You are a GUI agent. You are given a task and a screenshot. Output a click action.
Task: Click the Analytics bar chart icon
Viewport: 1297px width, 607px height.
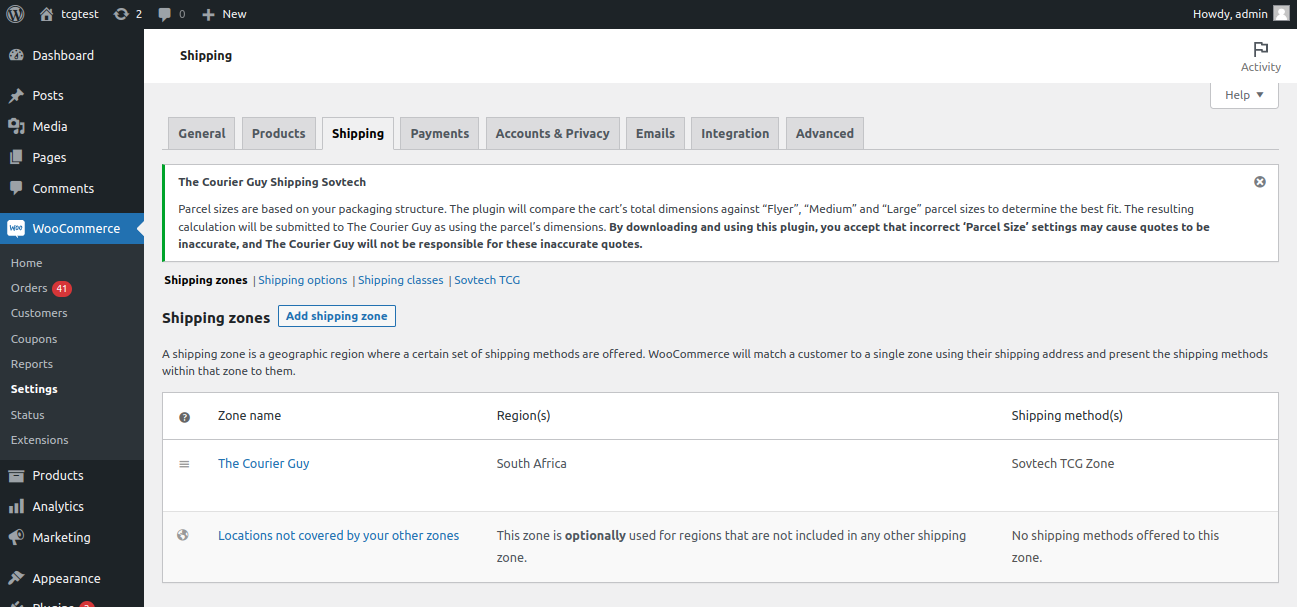[x=16, y=507]
